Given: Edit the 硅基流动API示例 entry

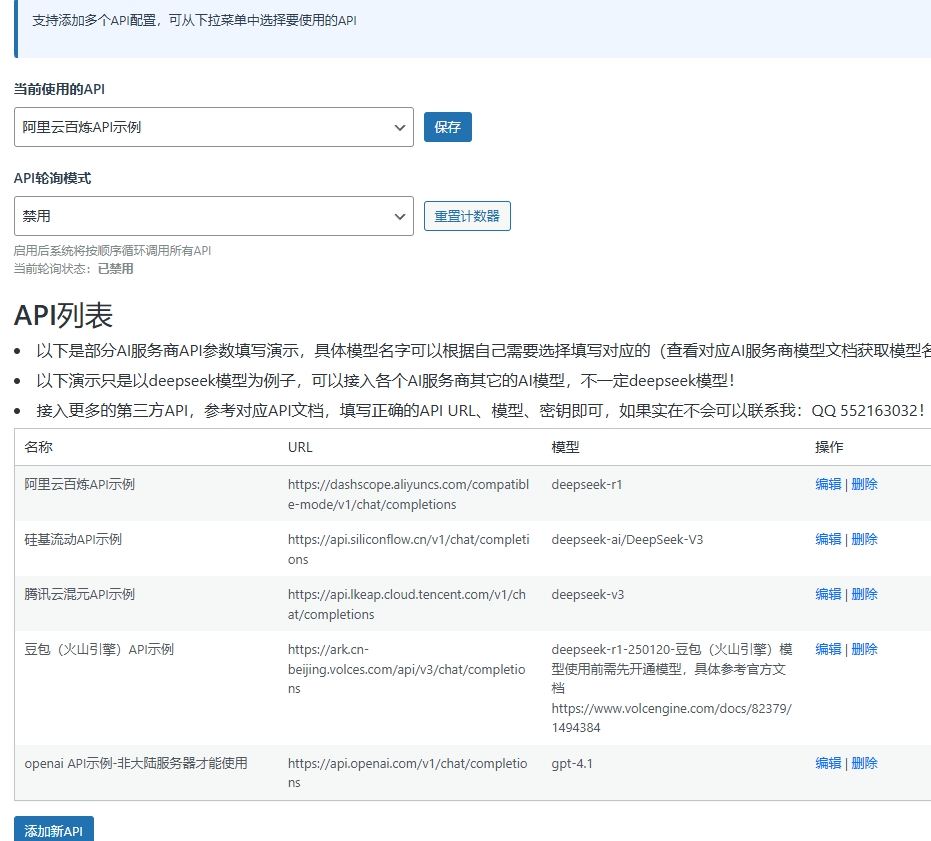Looking at the screenshot, I should click(828, 539).
